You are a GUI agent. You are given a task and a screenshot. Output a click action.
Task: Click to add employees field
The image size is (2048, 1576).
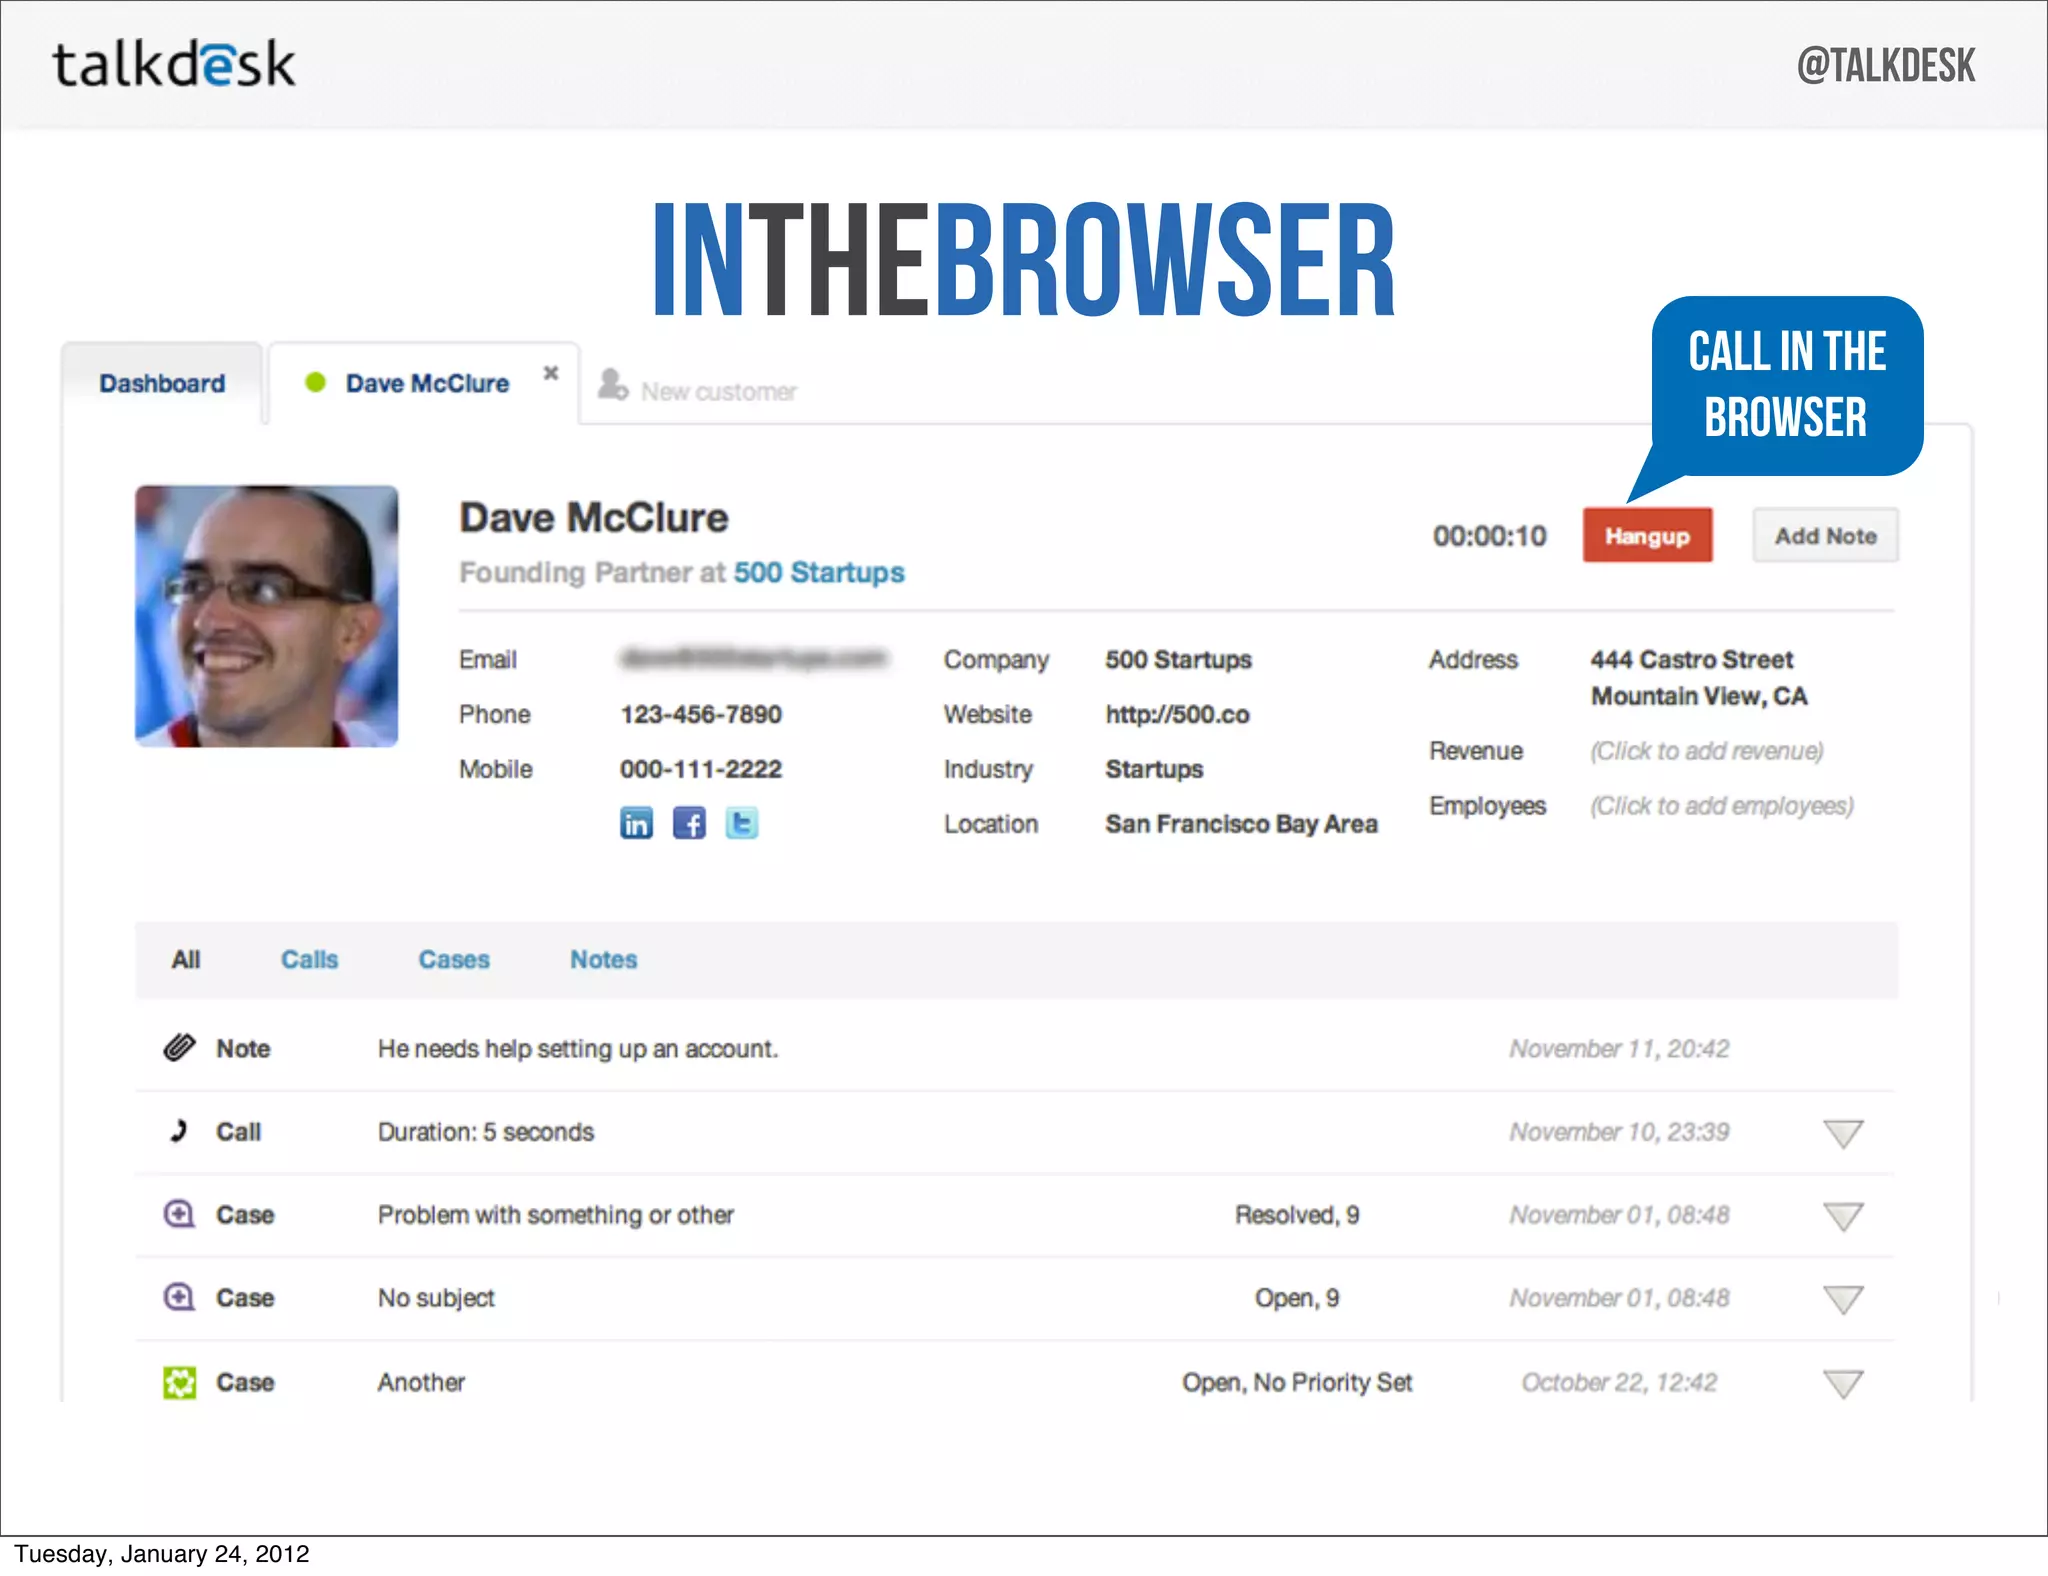click(1722, 806)
